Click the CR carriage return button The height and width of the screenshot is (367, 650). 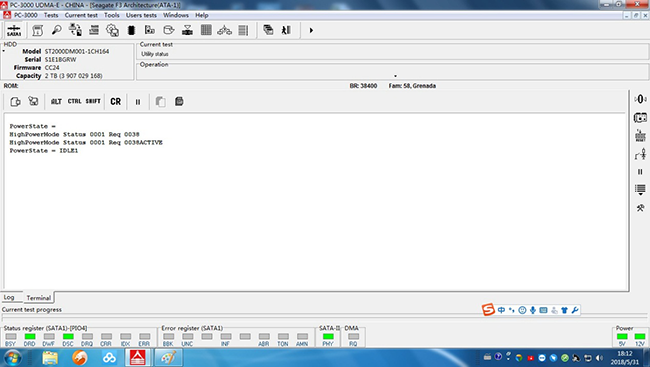(116, 102)
